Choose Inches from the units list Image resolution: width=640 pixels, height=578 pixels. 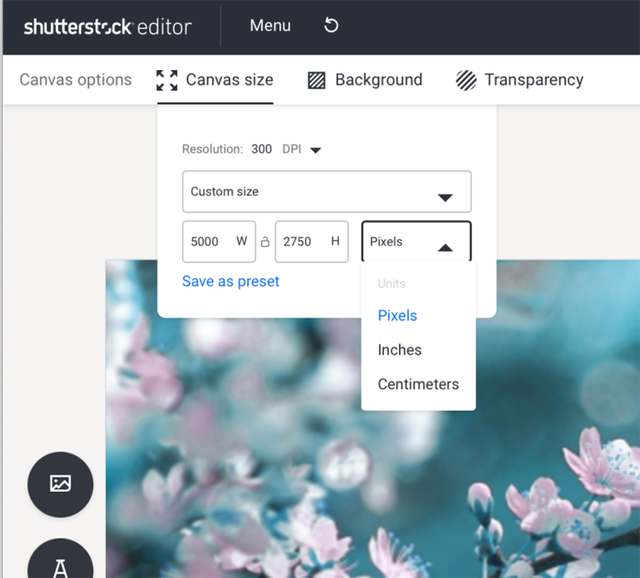pos(400,350)
